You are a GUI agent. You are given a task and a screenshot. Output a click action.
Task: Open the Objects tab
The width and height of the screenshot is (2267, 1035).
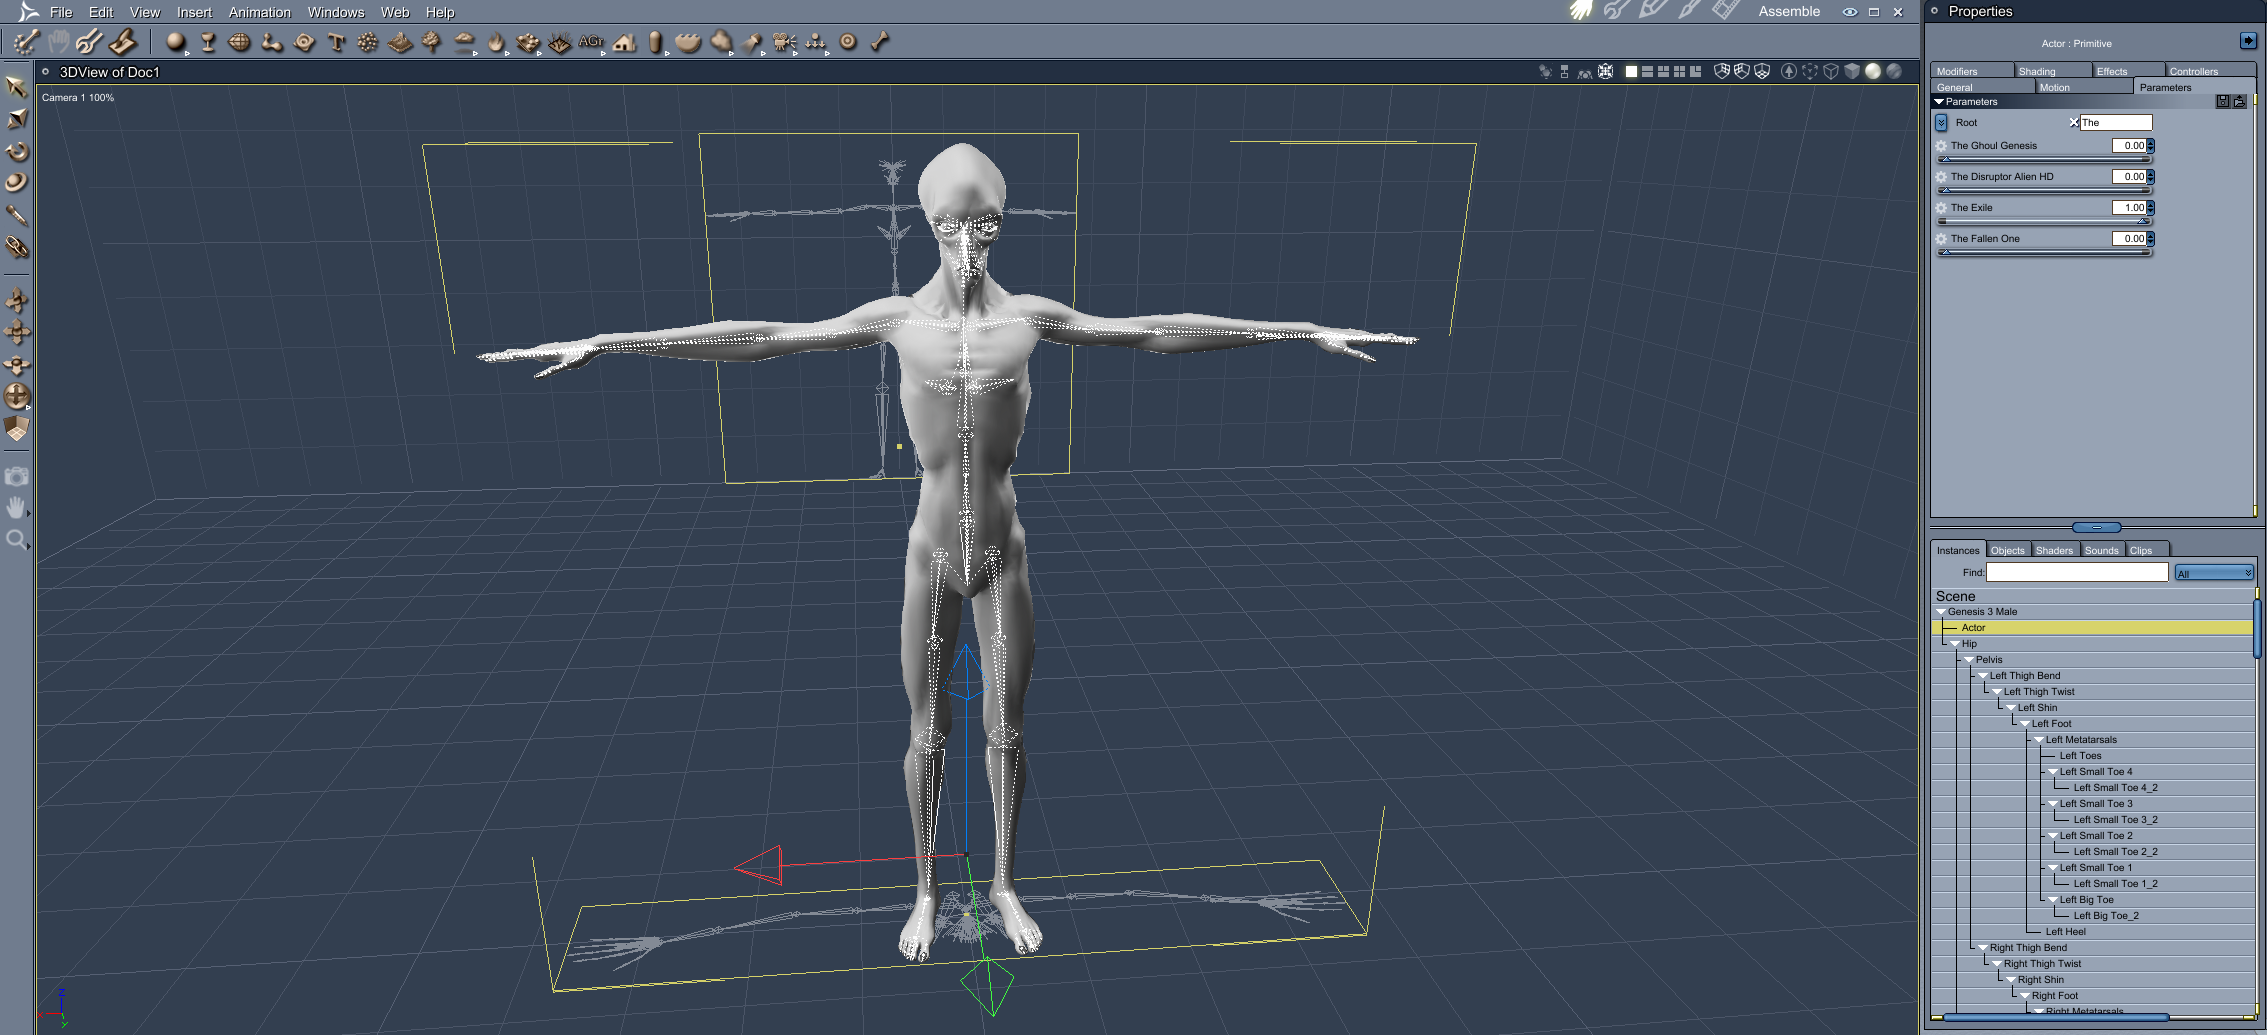click(2007, 550)
